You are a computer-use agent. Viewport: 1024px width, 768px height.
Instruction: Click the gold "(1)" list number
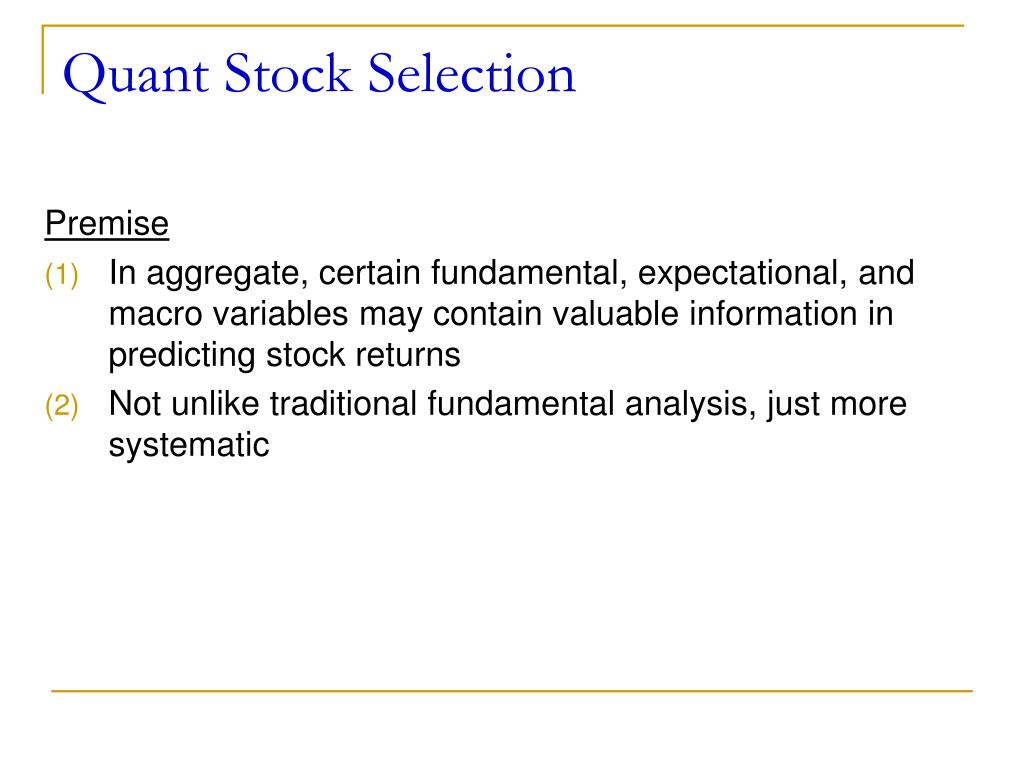61,274
